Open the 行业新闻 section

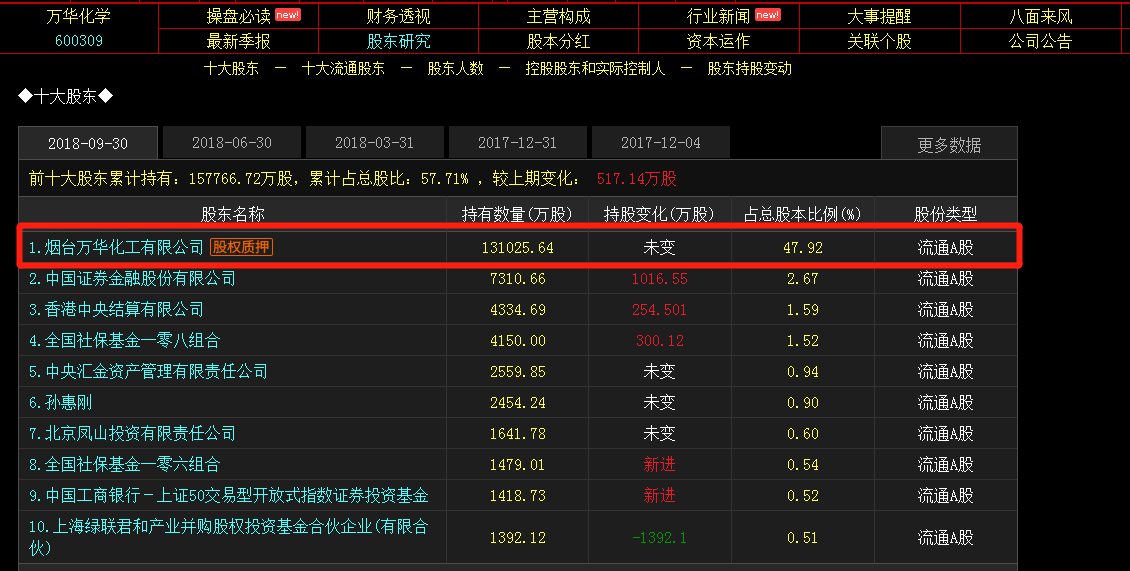719,16
